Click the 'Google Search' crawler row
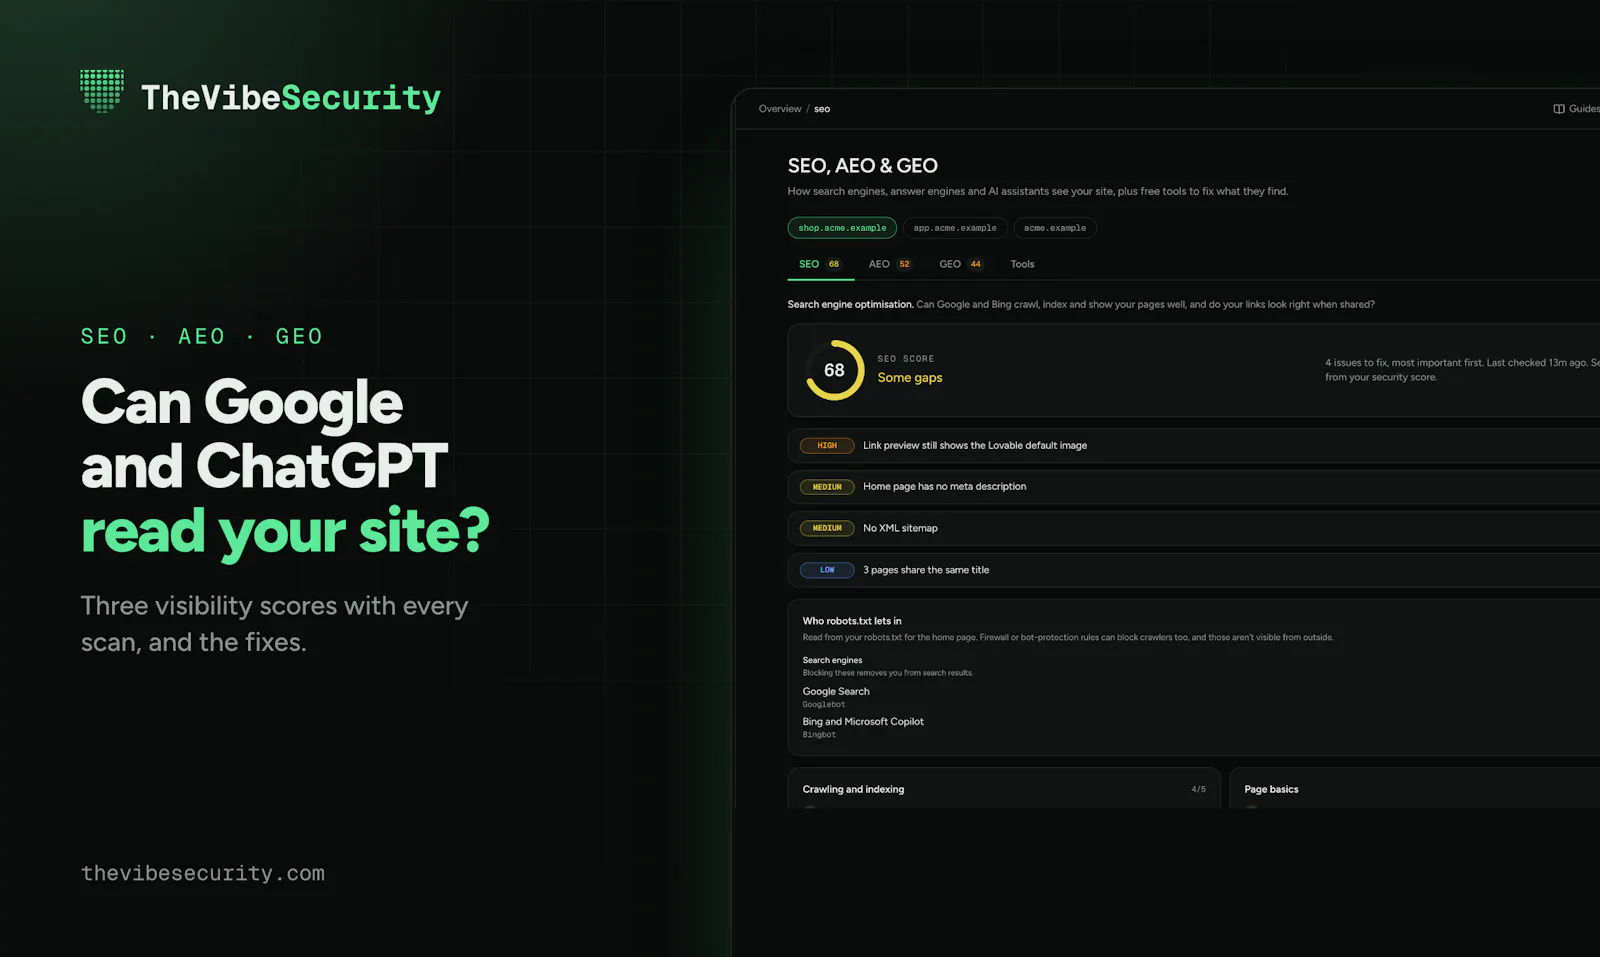 836,696
